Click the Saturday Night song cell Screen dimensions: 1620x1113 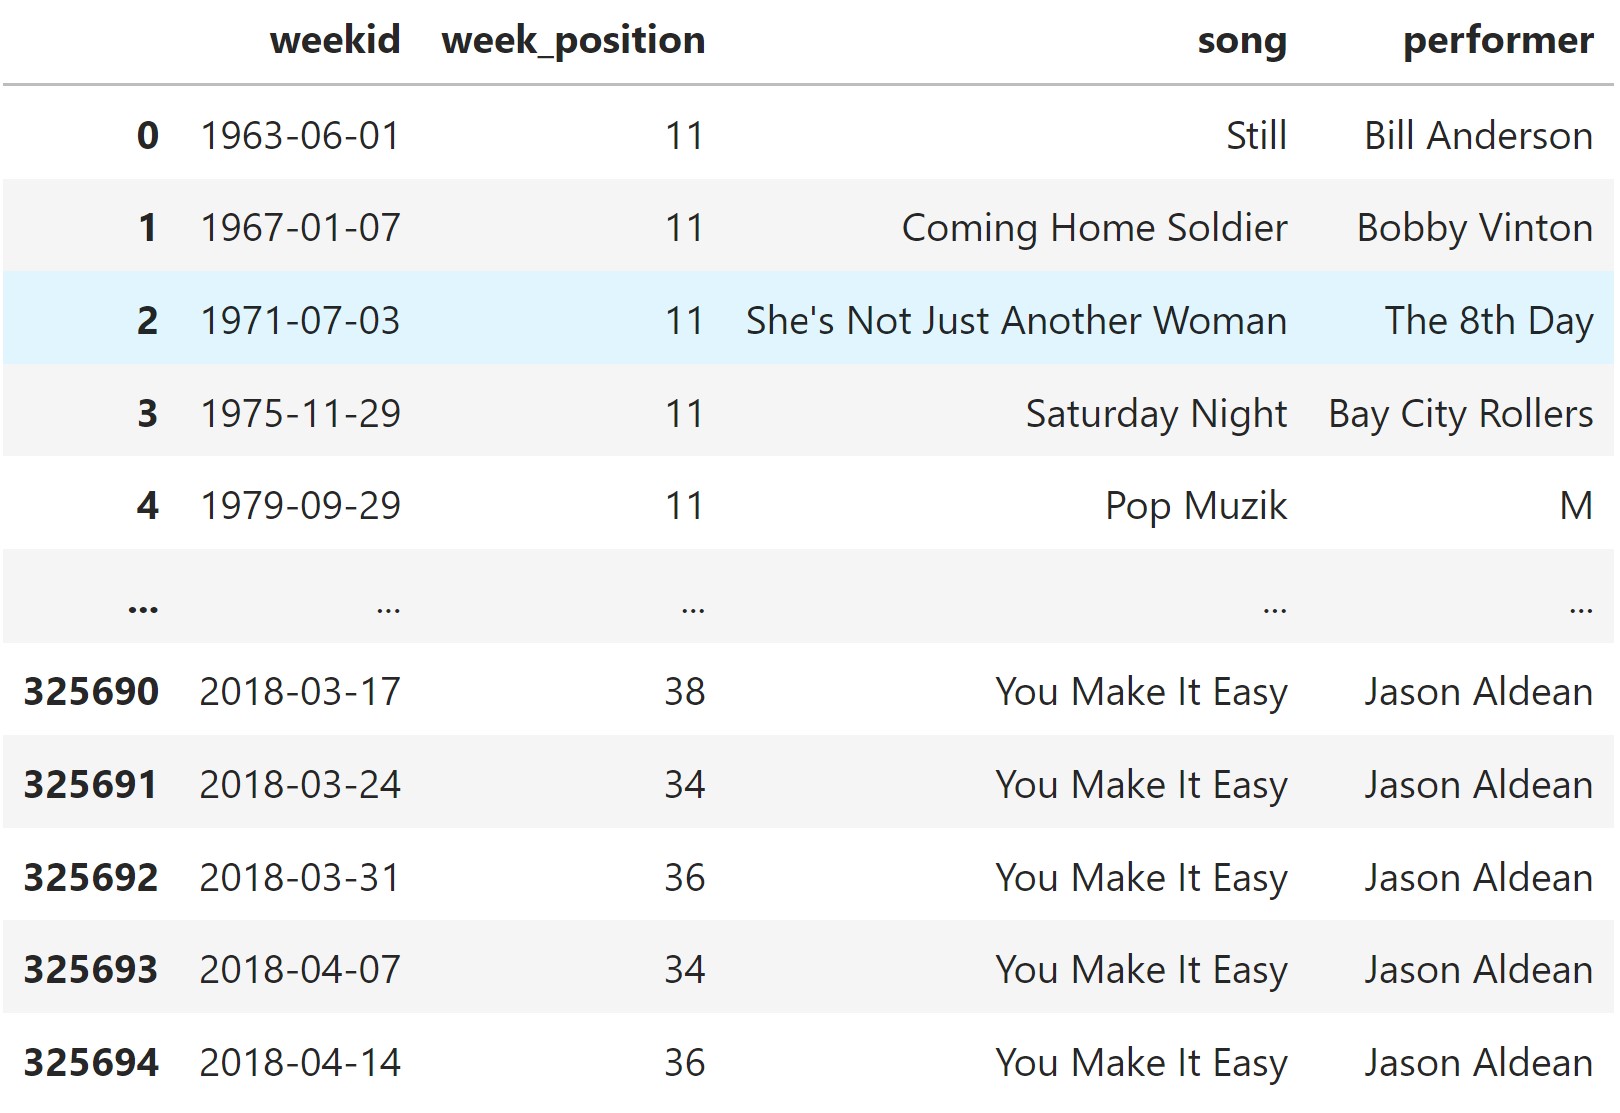(1156, 414)
